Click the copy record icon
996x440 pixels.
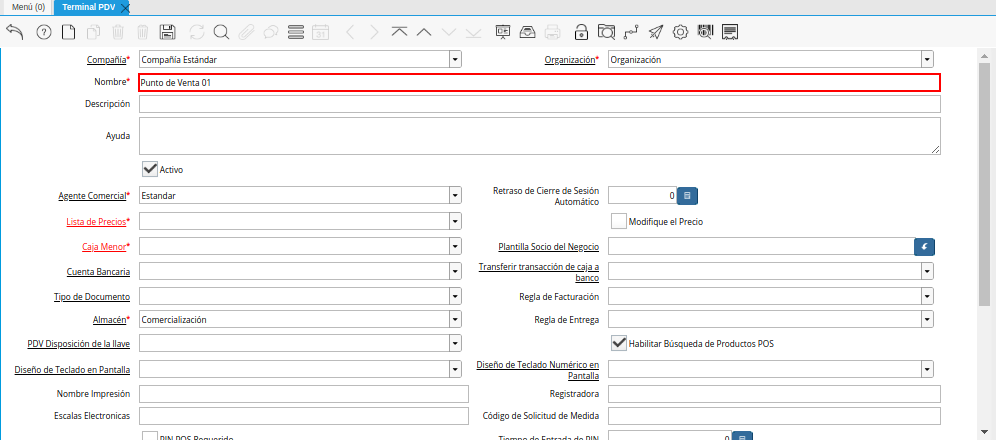93,32
